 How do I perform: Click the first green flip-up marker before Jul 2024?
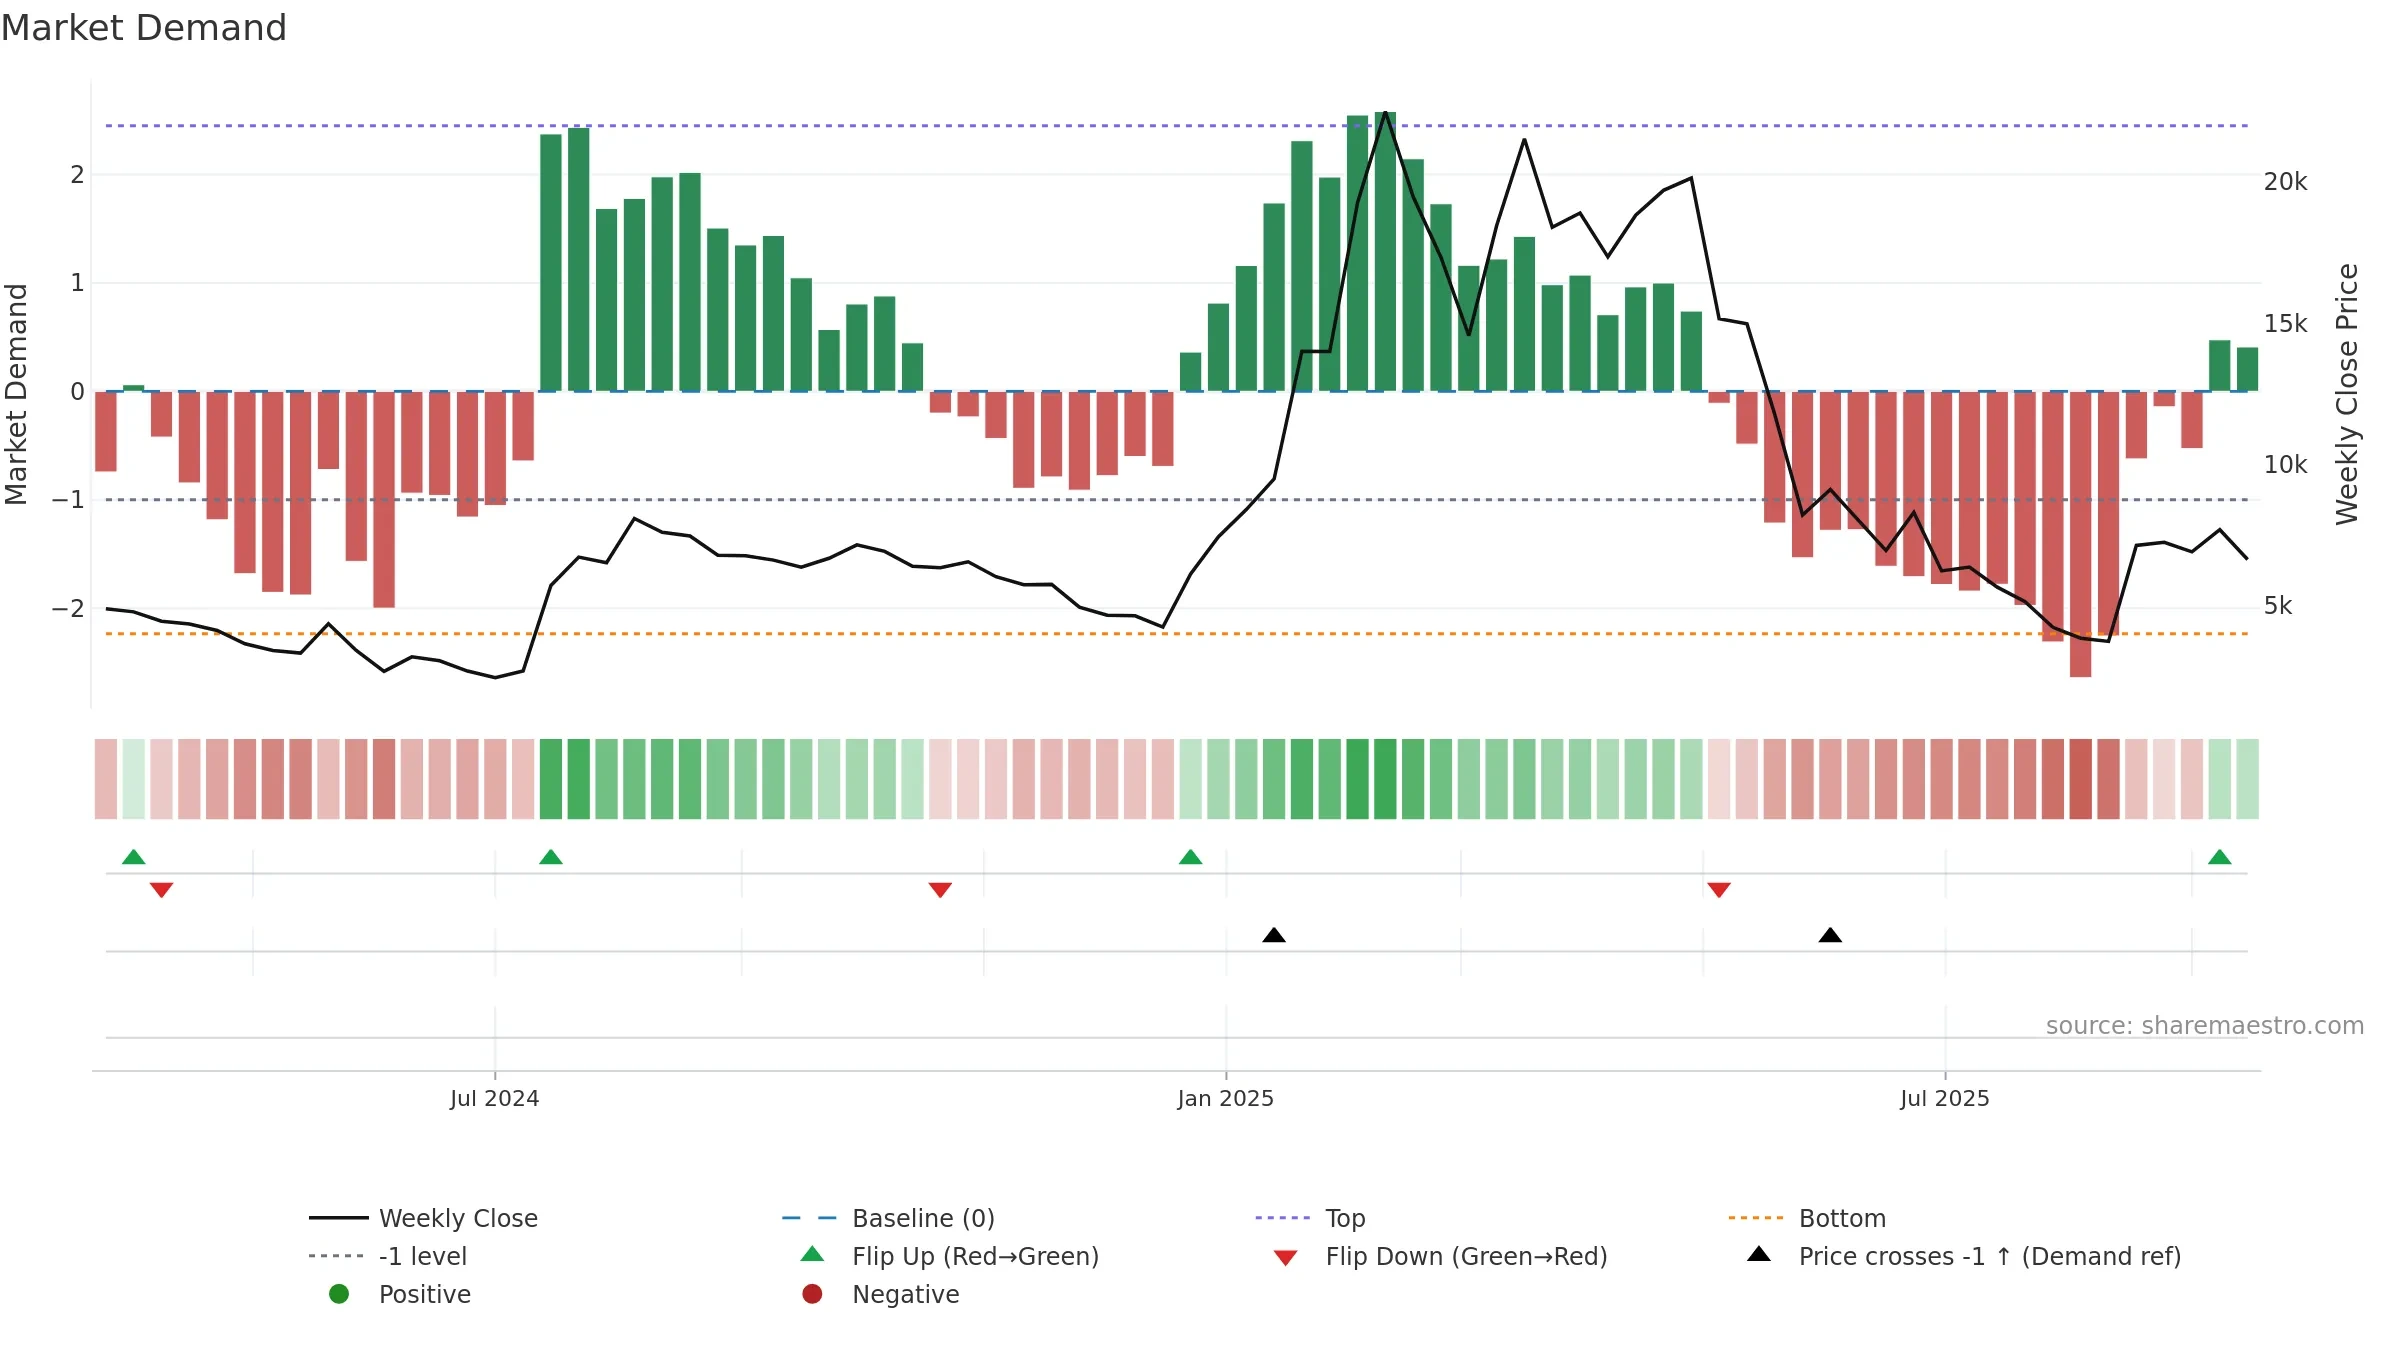point(134,857)
